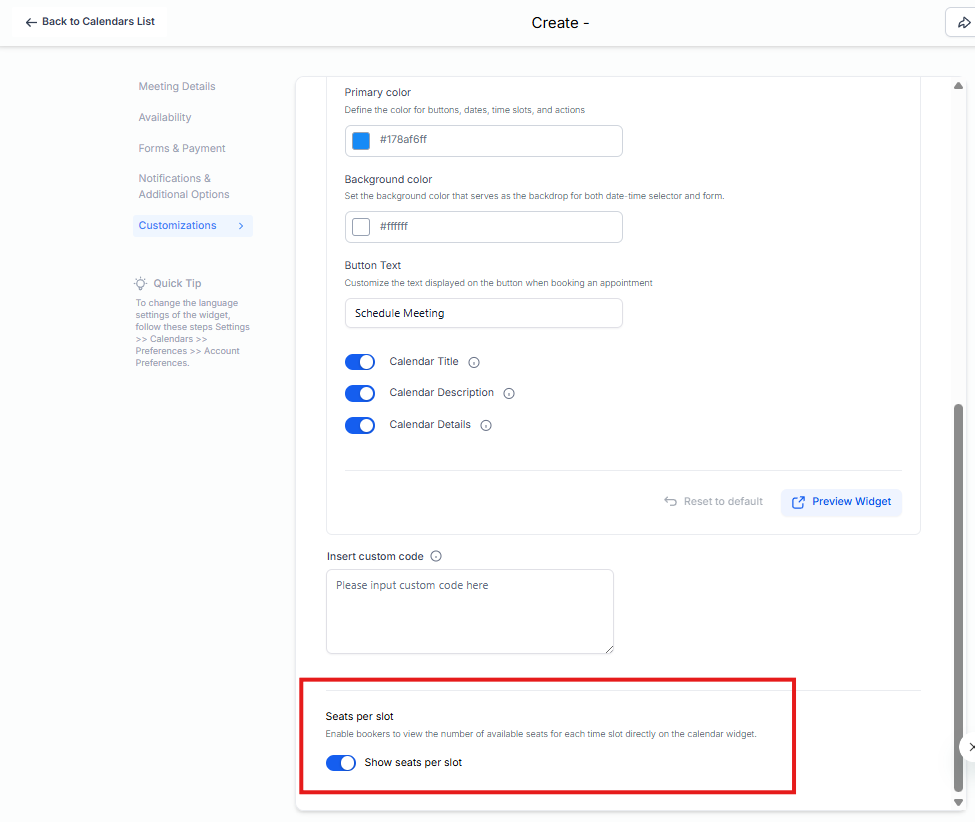Screen dimensions: 975x822
Task: Click the share icon at top right
Action: click(x=963, y=23)
